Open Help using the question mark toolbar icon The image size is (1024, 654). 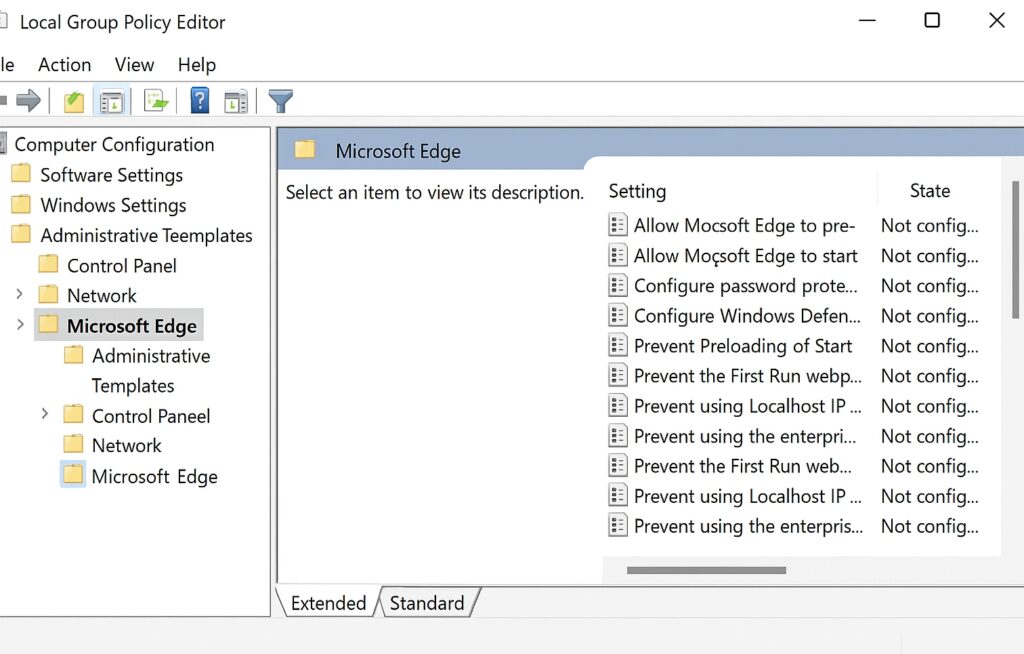point(199,100)
